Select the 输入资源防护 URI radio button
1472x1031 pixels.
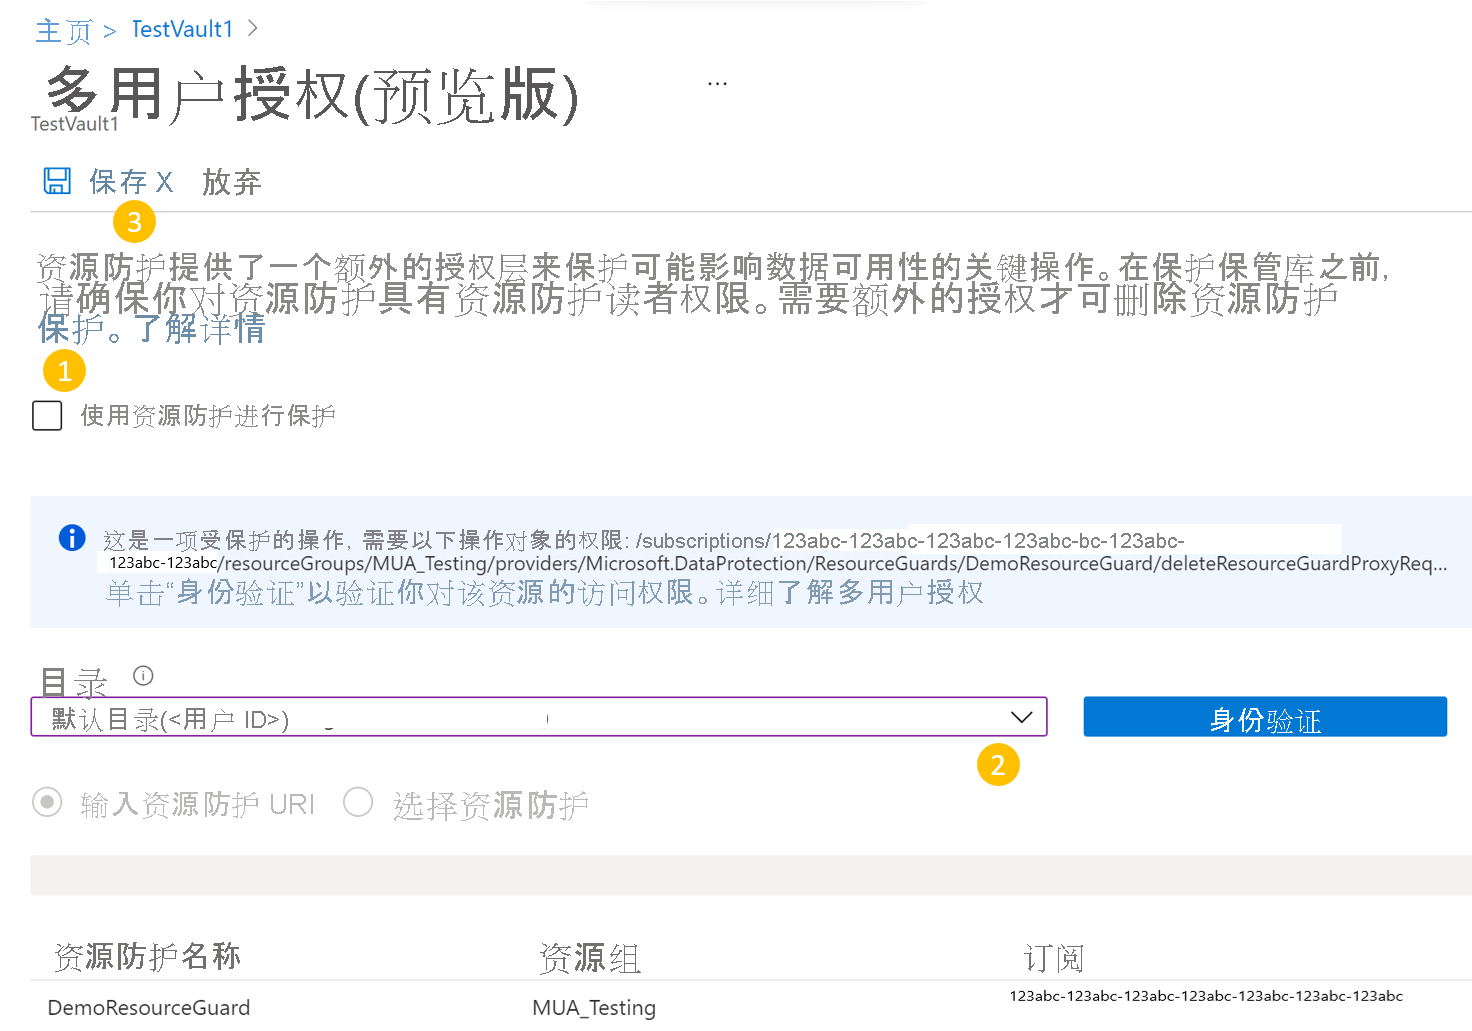click(47, 802)
